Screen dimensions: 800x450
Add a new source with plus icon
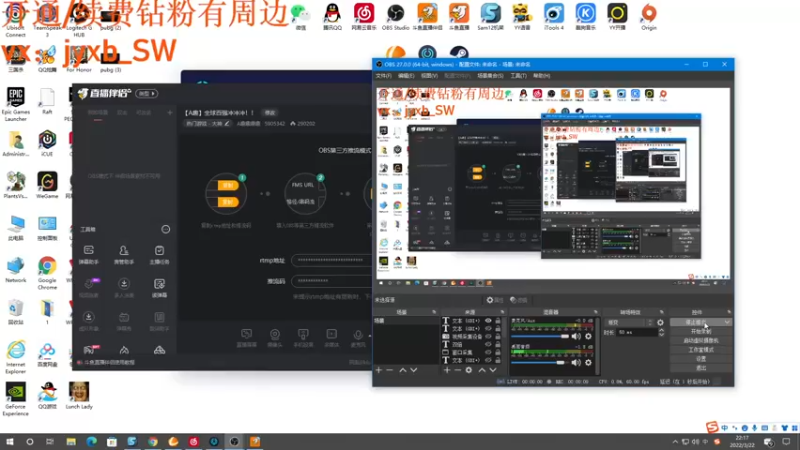click(447, 370)
